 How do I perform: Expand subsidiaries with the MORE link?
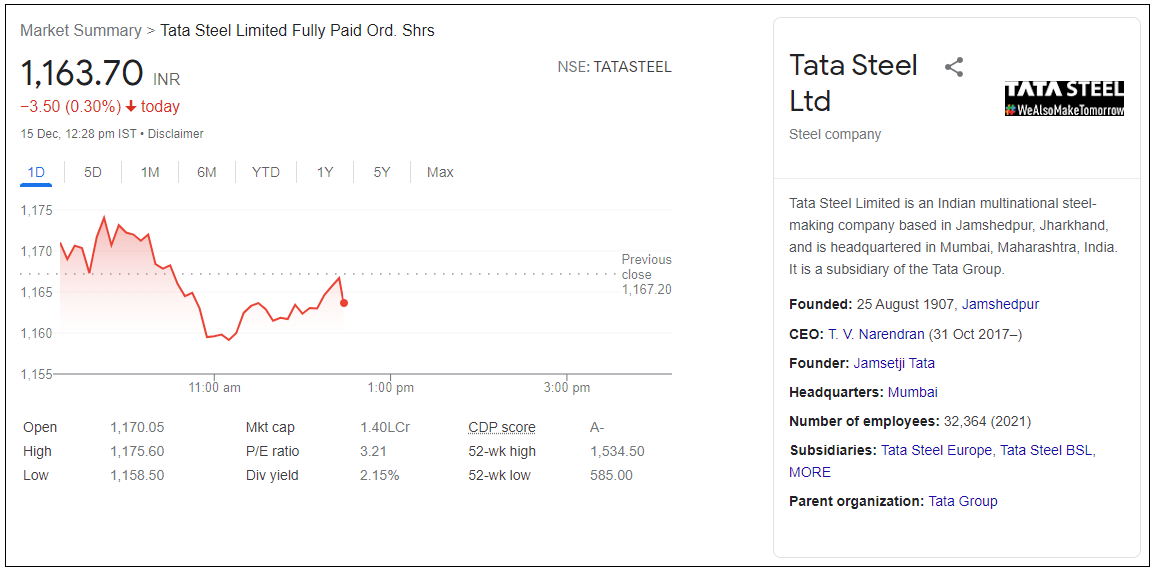point(810,473)
